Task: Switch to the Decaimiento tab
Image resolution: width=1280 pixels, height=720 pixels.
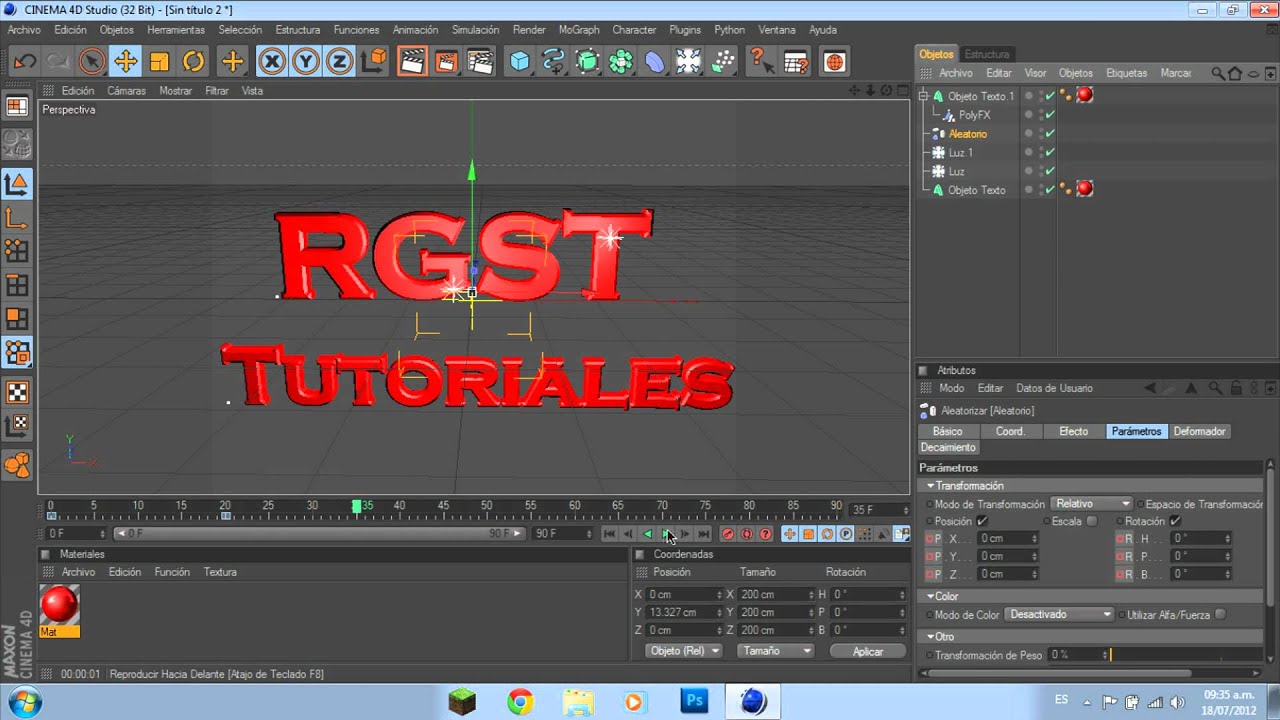Action: click(x=948, y=447)
